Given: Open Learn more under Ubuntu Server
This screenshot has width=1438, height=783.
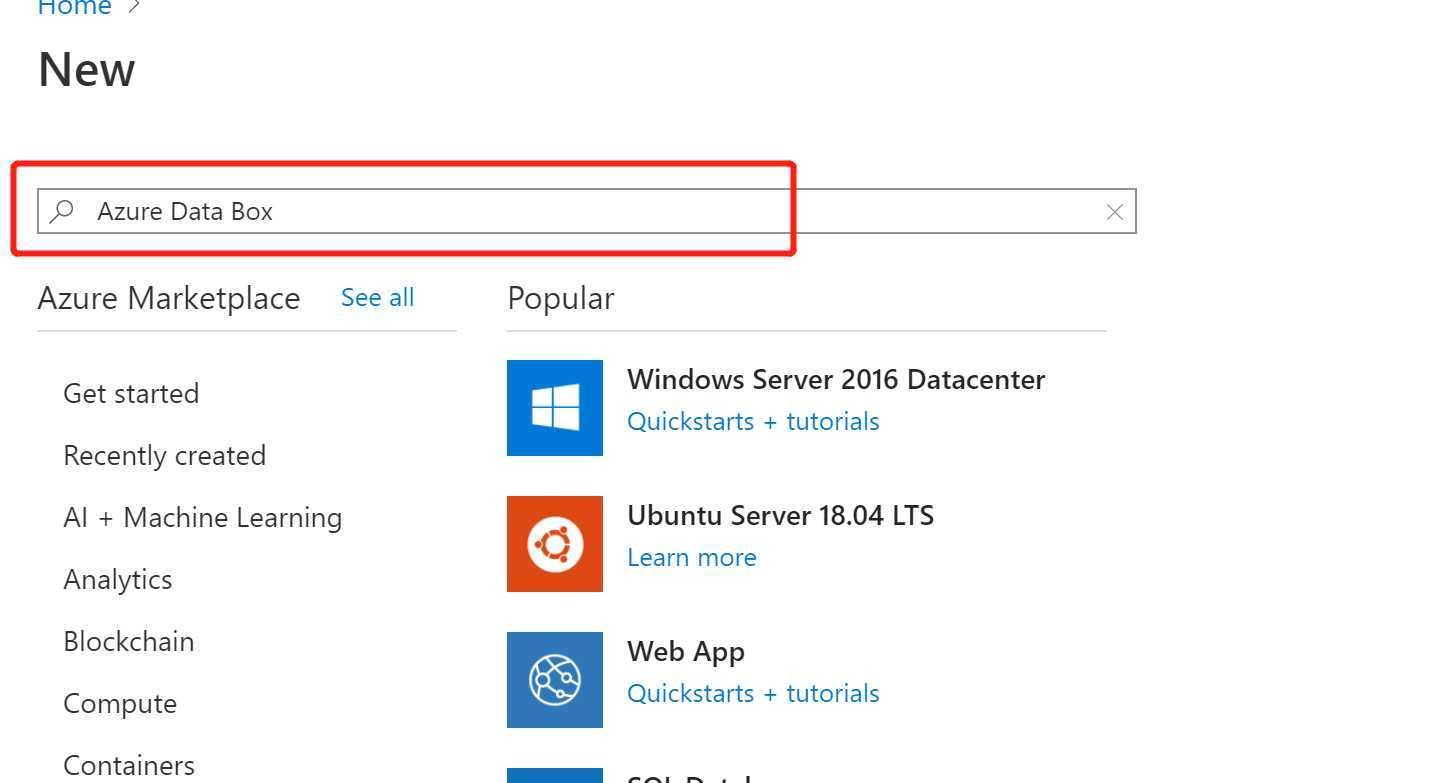Looking at the screenshot, I should pos(692,558).
